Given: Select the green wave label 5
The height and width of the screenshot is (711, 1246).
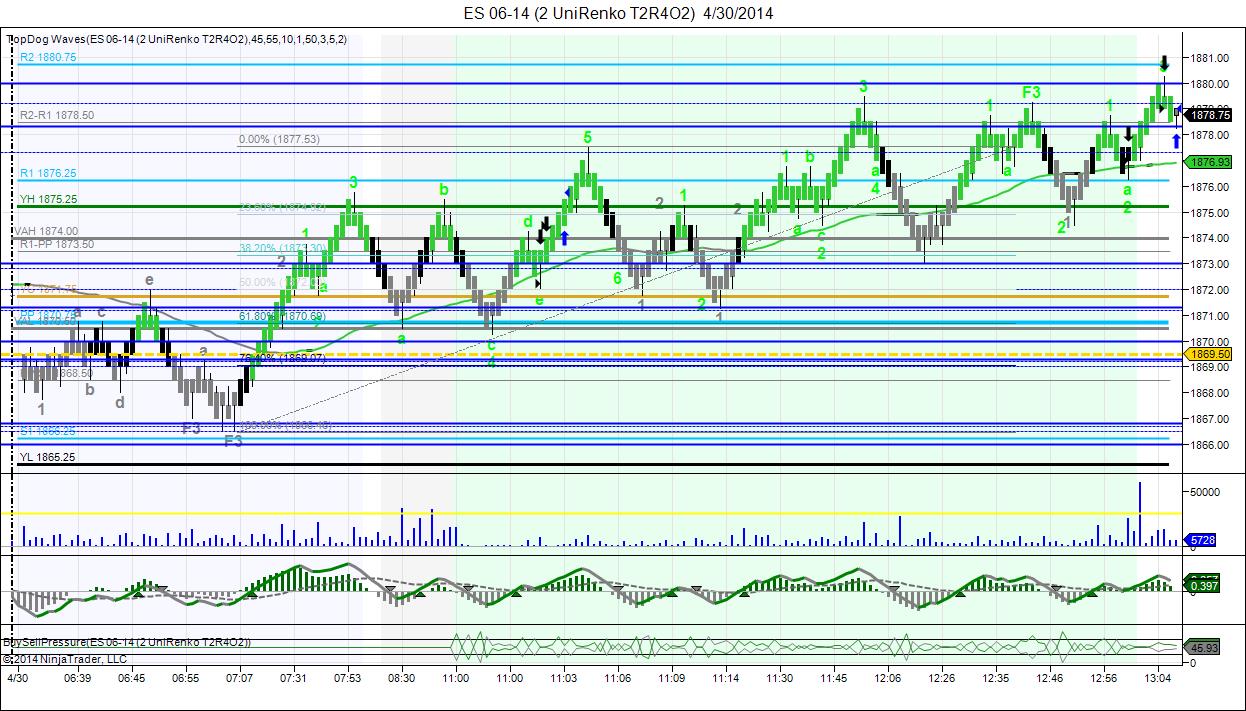Looking at the screenshot, I should tap(588, 136).
